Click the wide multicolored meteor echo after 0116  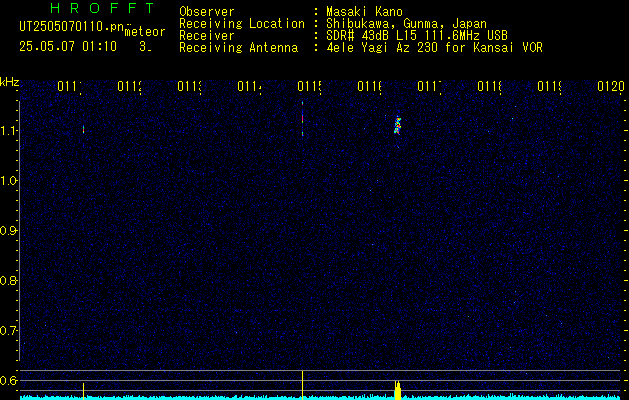click(x=398, y=125)
